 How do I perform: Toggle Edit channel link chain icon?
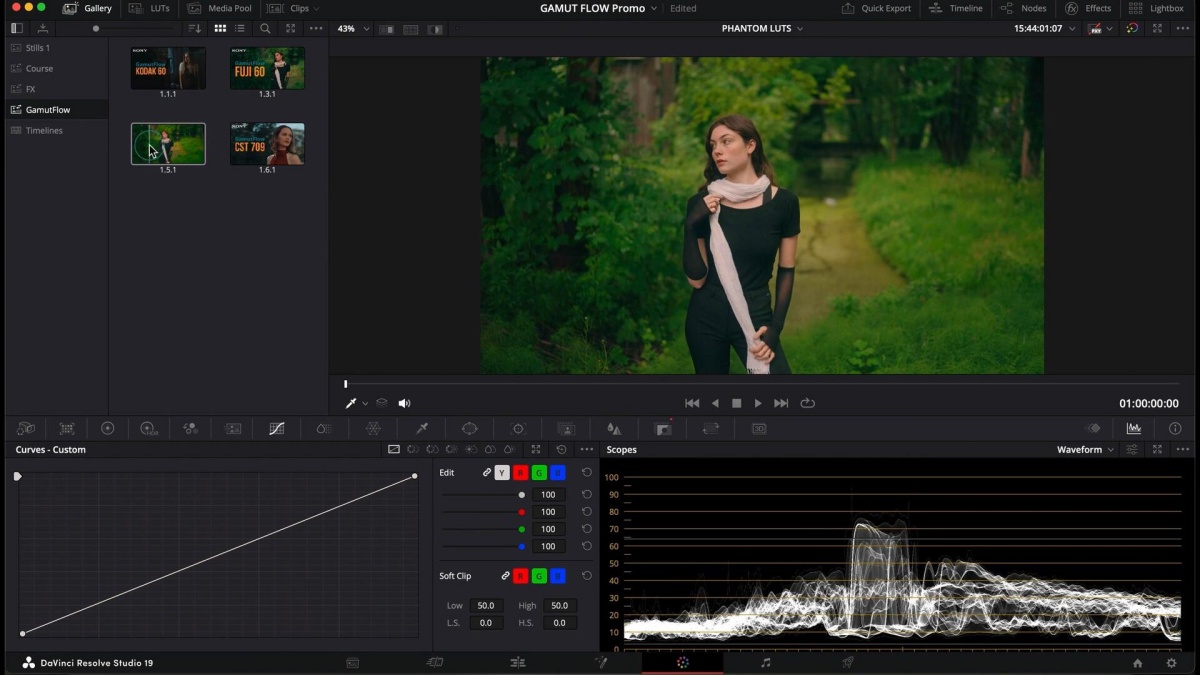(x=487, y=473)
